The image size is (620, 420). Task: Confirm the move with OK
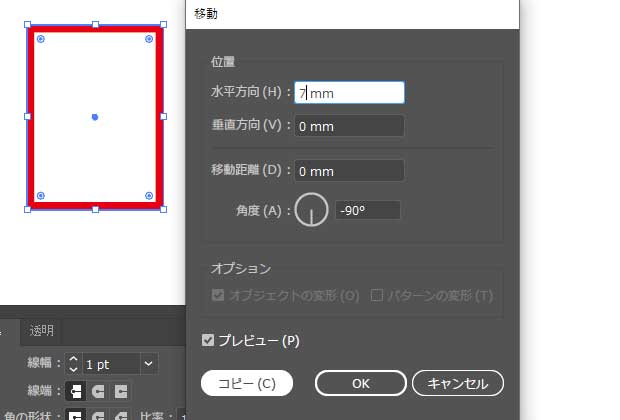pyautogui.click(x=360, y=383)
